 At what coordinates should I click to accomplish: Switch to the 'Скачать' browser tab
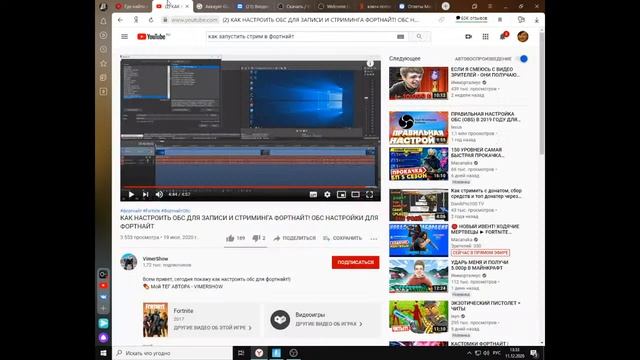click(294, 6)
